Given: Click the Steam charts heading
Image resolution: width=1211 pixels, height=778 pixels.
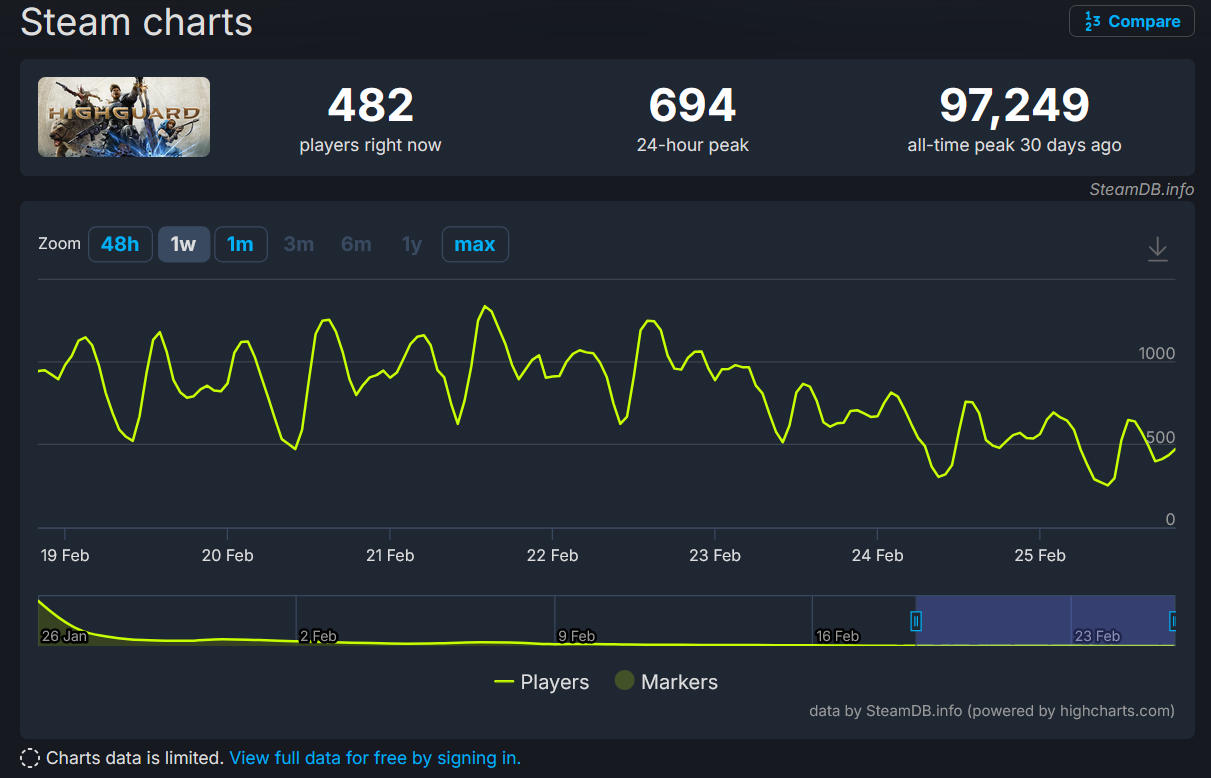Looking at the screenshot, I should point(136,21).
